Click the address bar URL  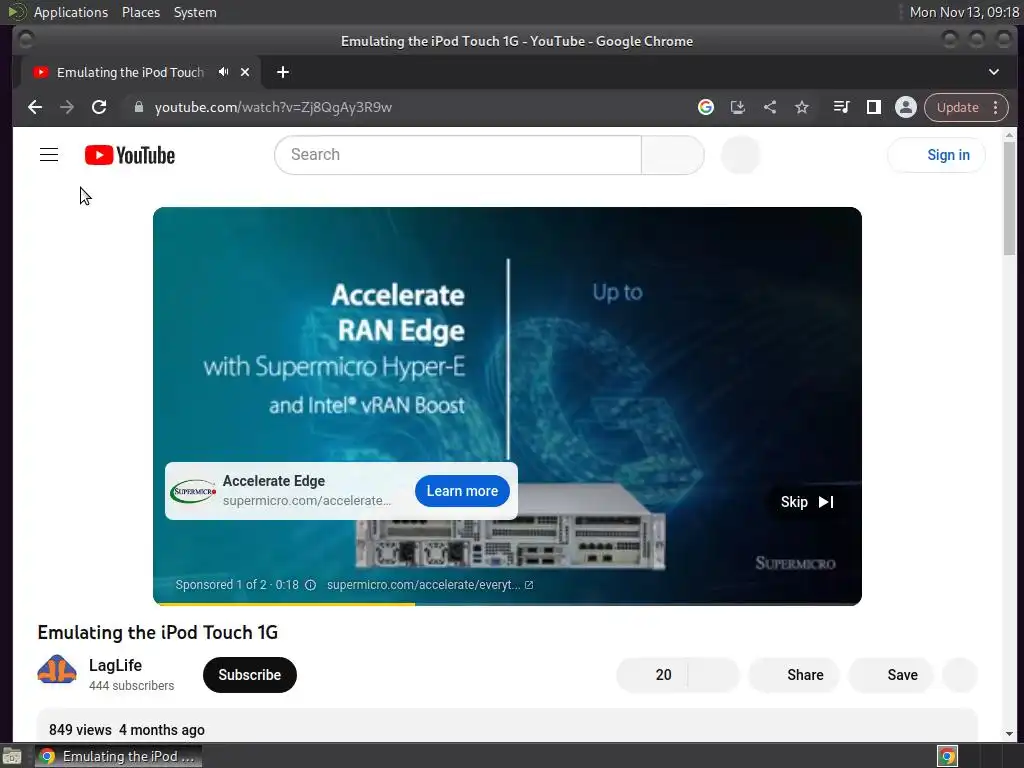pos(273,107)
